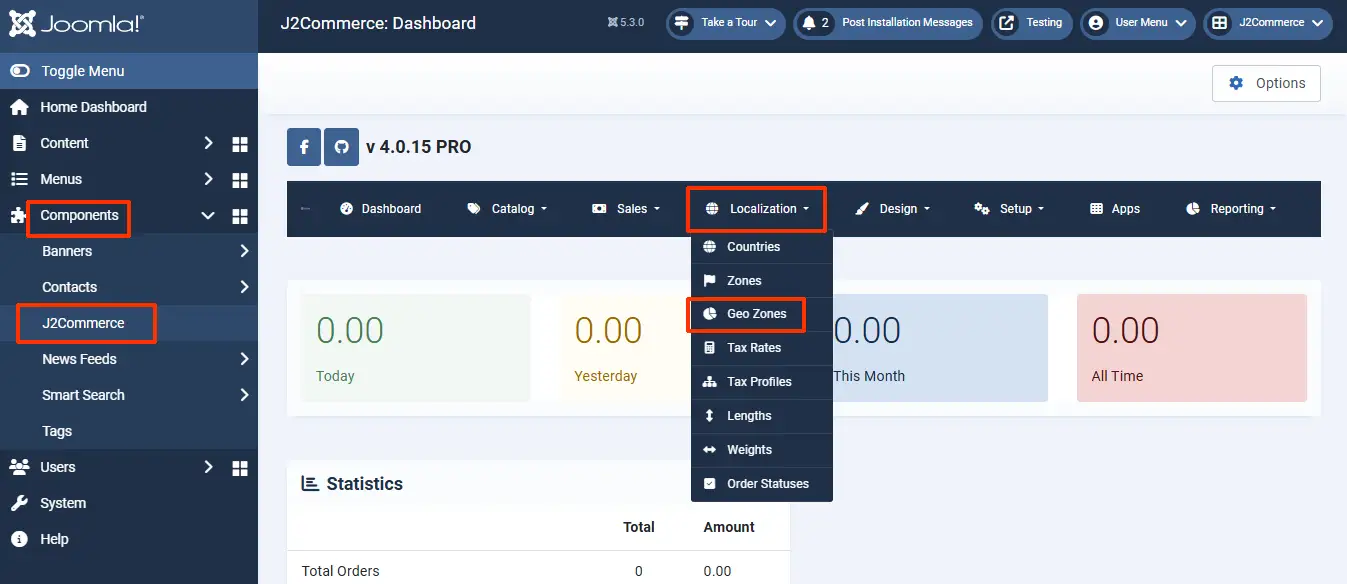Click the Home Dashboard house icon
Viewport: 1347px width, 584px height.
point(19,107)
